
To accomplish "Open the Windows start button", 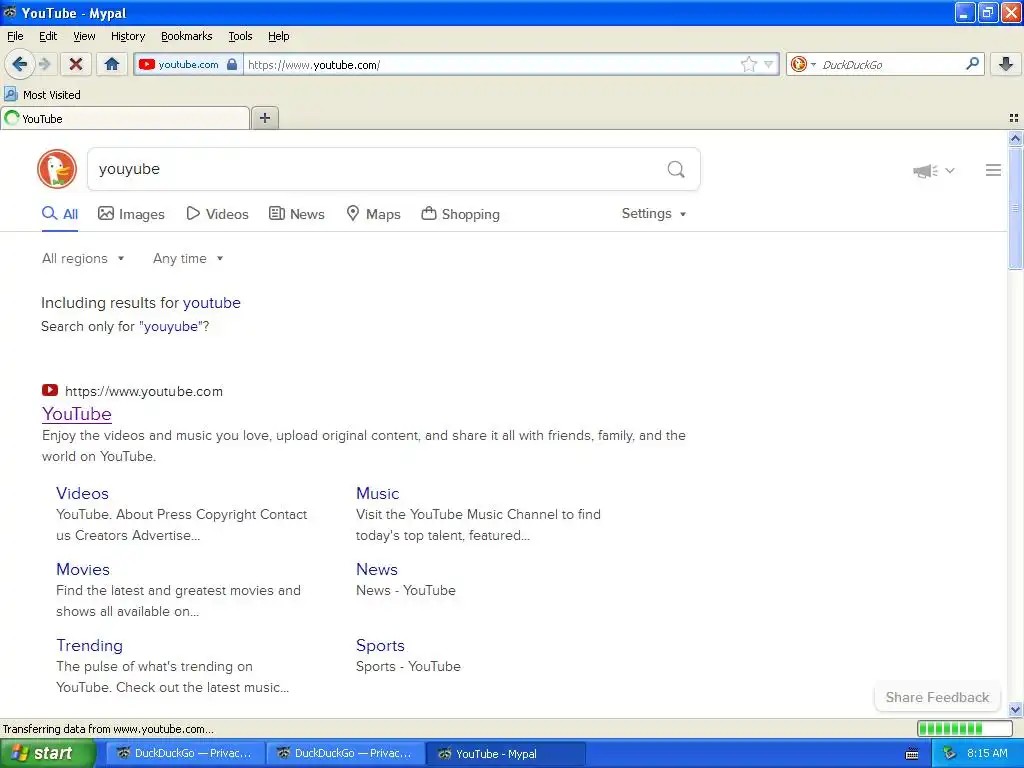I will (46, 753).
